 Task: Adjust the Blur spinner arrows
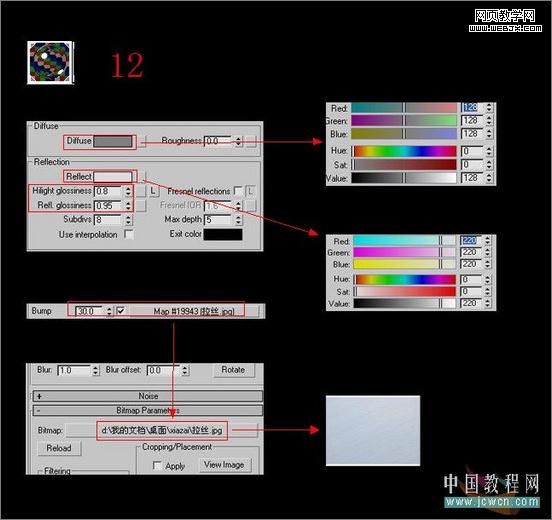pyautogui.click(x=95, y=370)
